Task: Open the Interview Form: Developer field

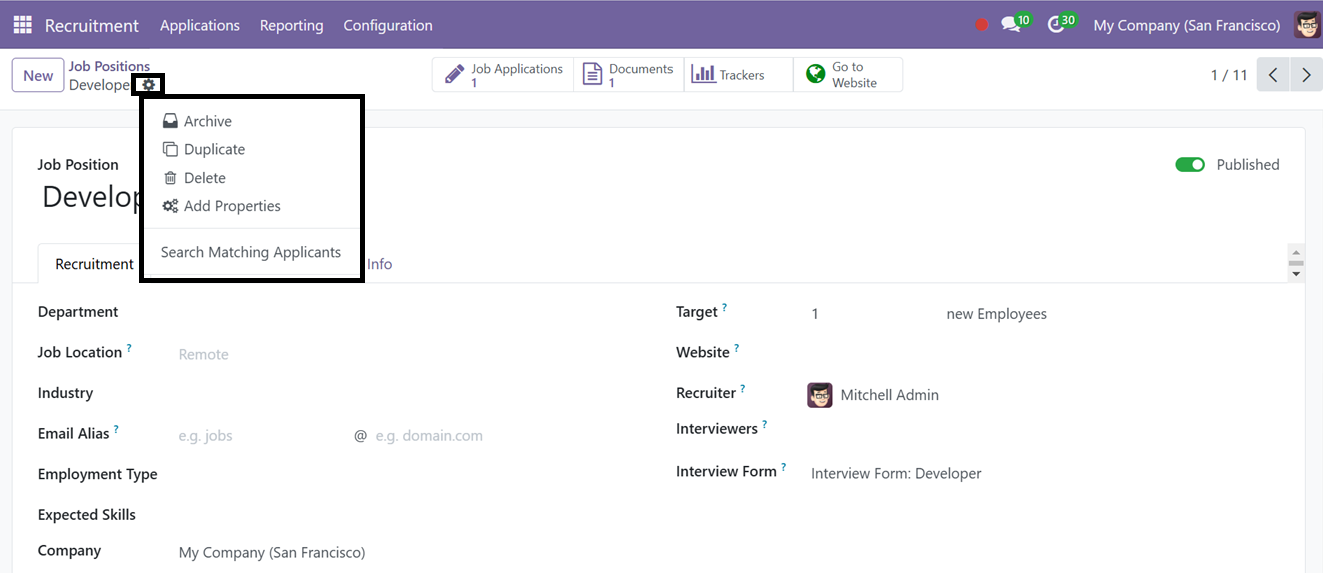Action: click(1045, 474)
